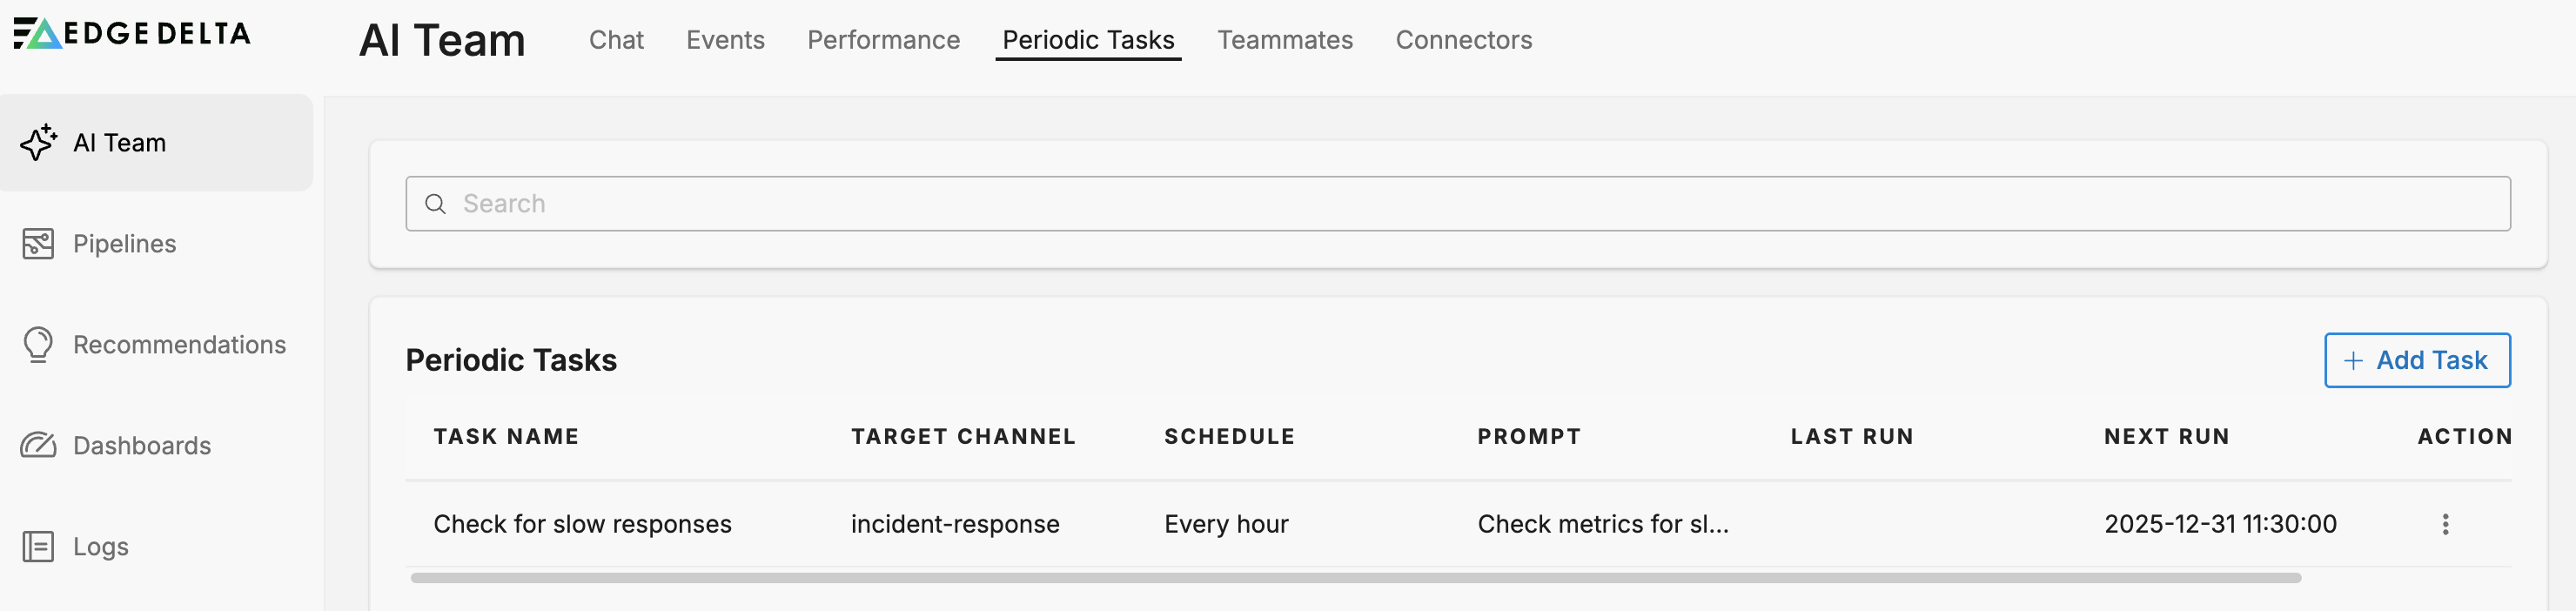Select the Periodic Tasks tab
Image resolution: width=2576 pixels, height=611 pixels.
1088,40
